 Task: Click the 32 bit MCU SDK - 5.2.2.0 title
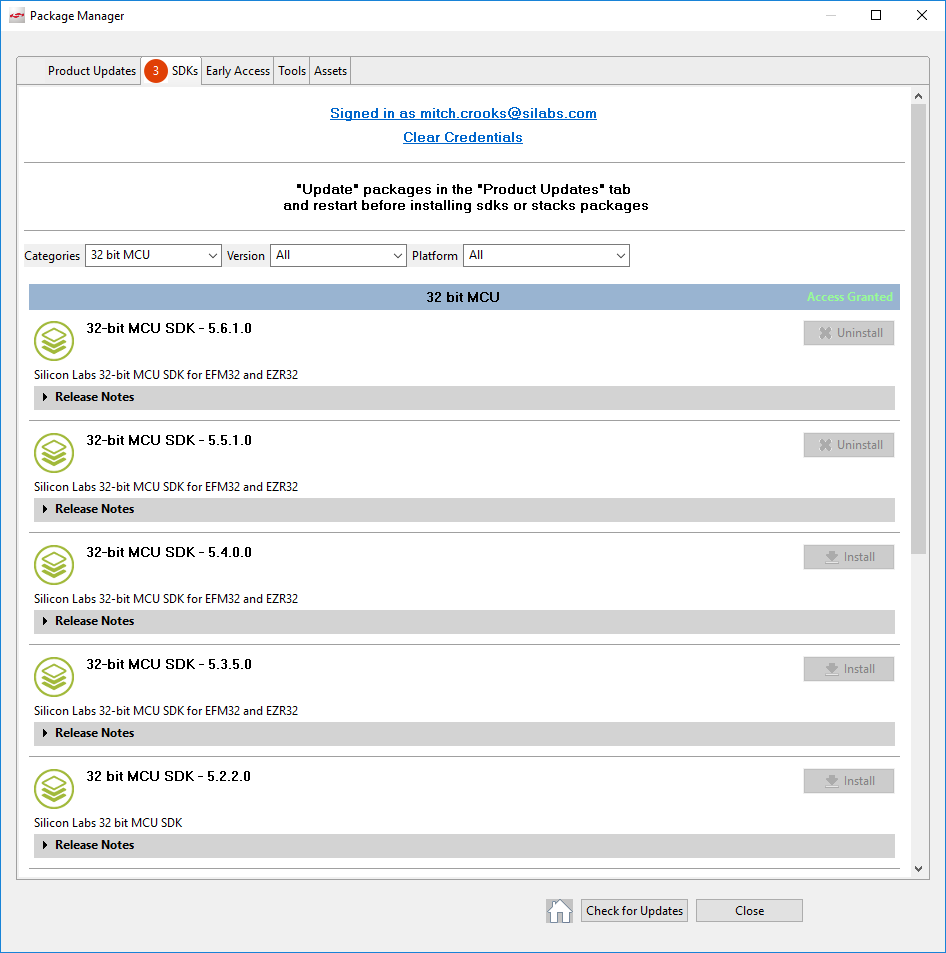168,776
